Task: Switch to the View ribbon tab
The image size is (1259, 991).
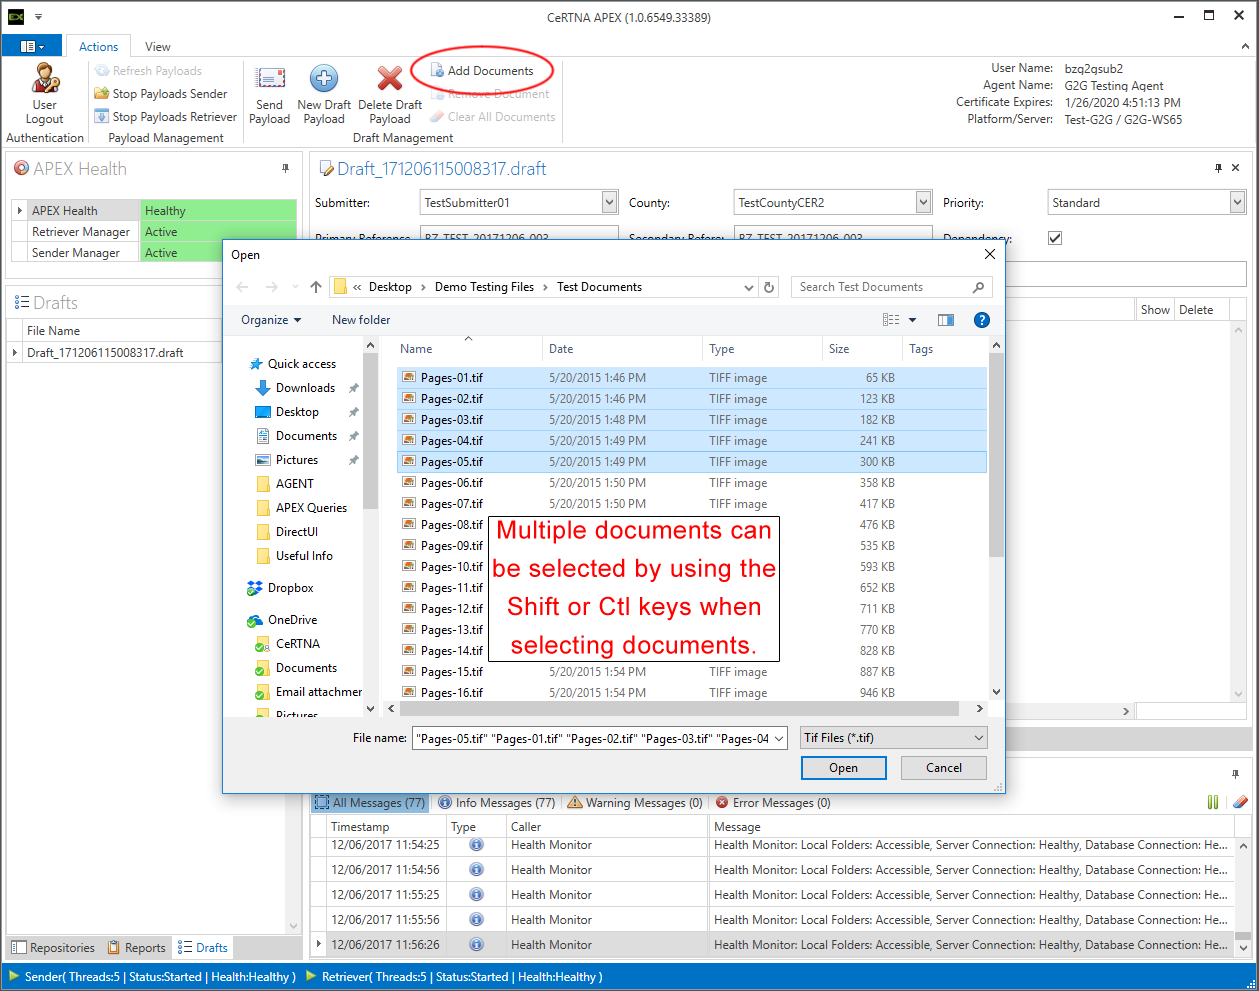Action: [x=157, y=47]
